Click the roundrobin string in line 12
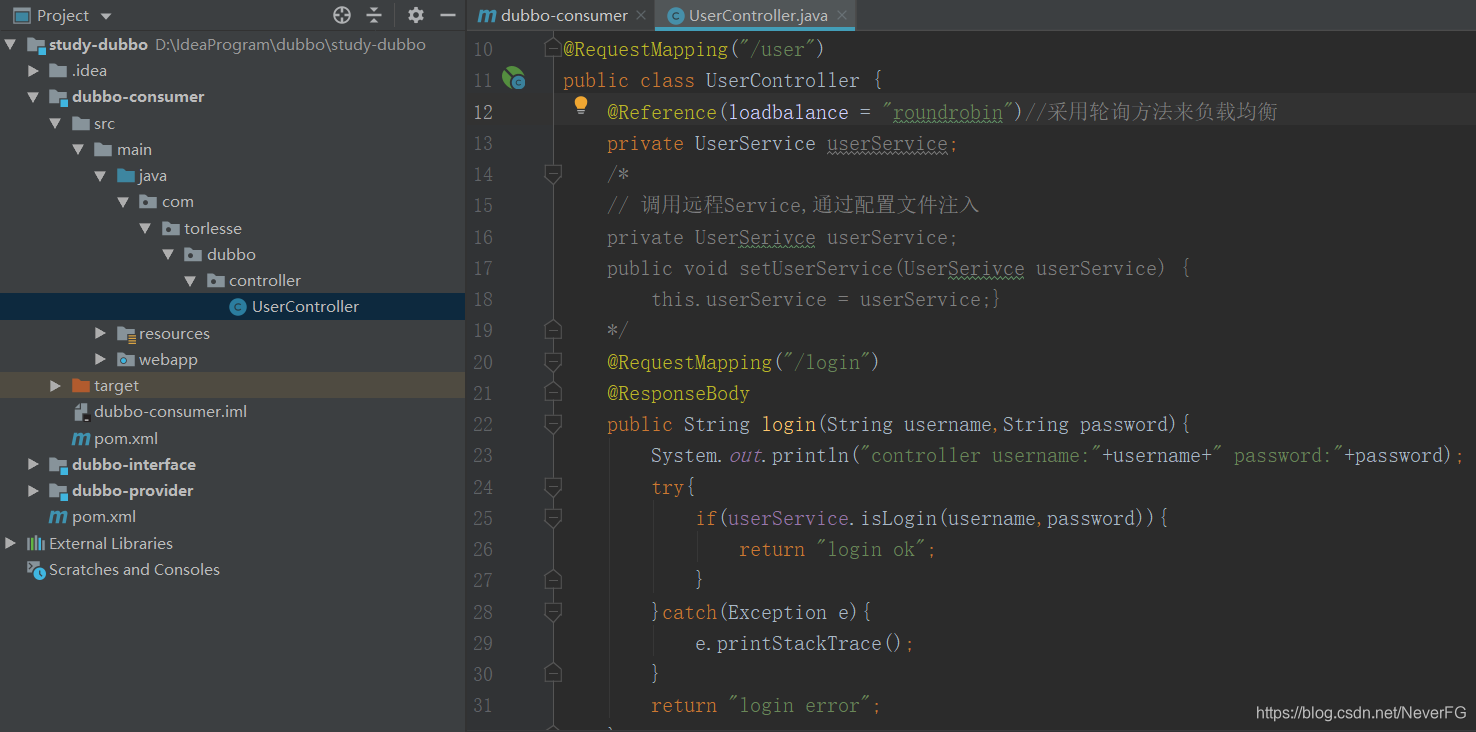 947,112
